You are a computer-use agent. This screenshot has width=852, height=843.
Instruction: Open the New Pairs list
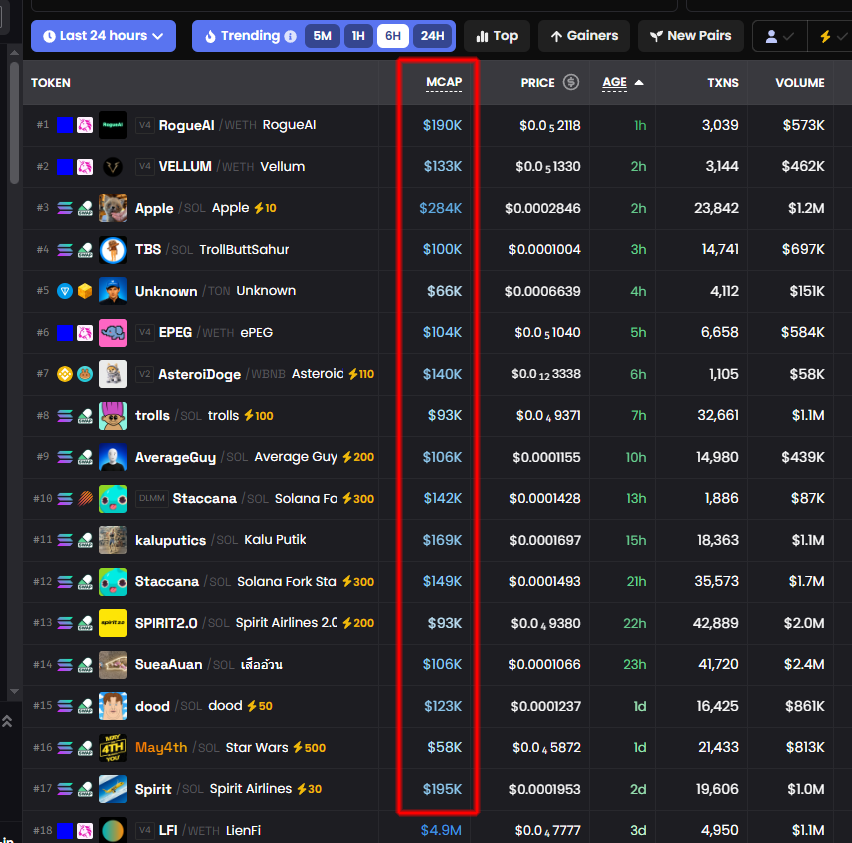[691, 36]
